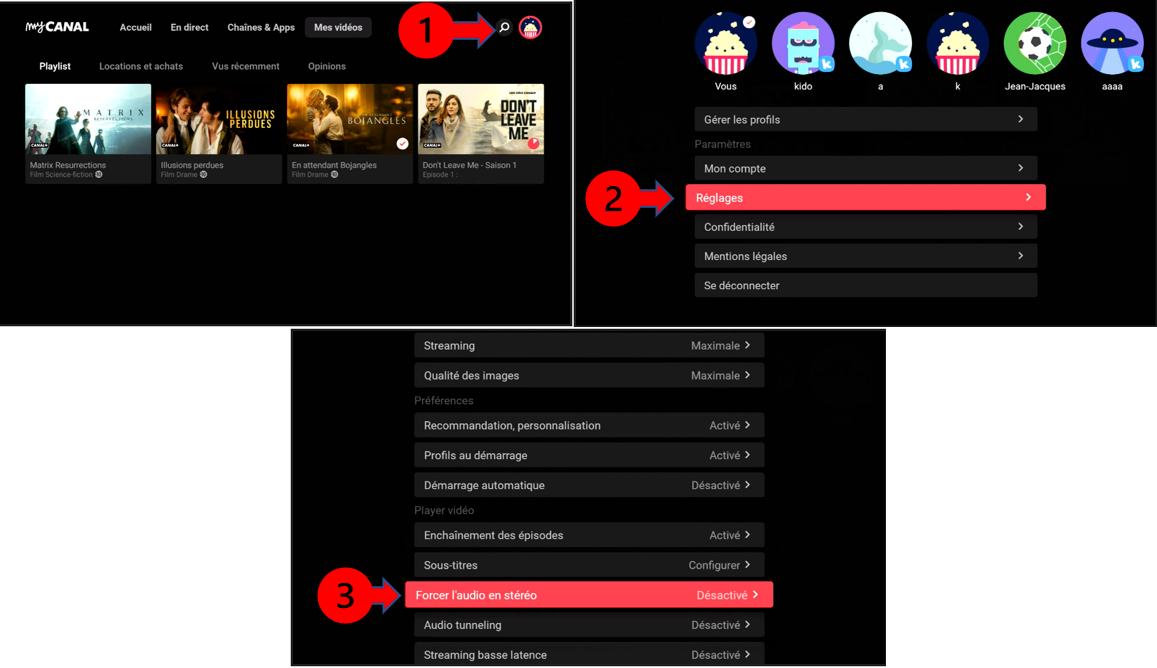Viewport: 1157px width, 668px height.
Task: Open the Matrix Resurrections thumbnail
Action: coord(88,119)
